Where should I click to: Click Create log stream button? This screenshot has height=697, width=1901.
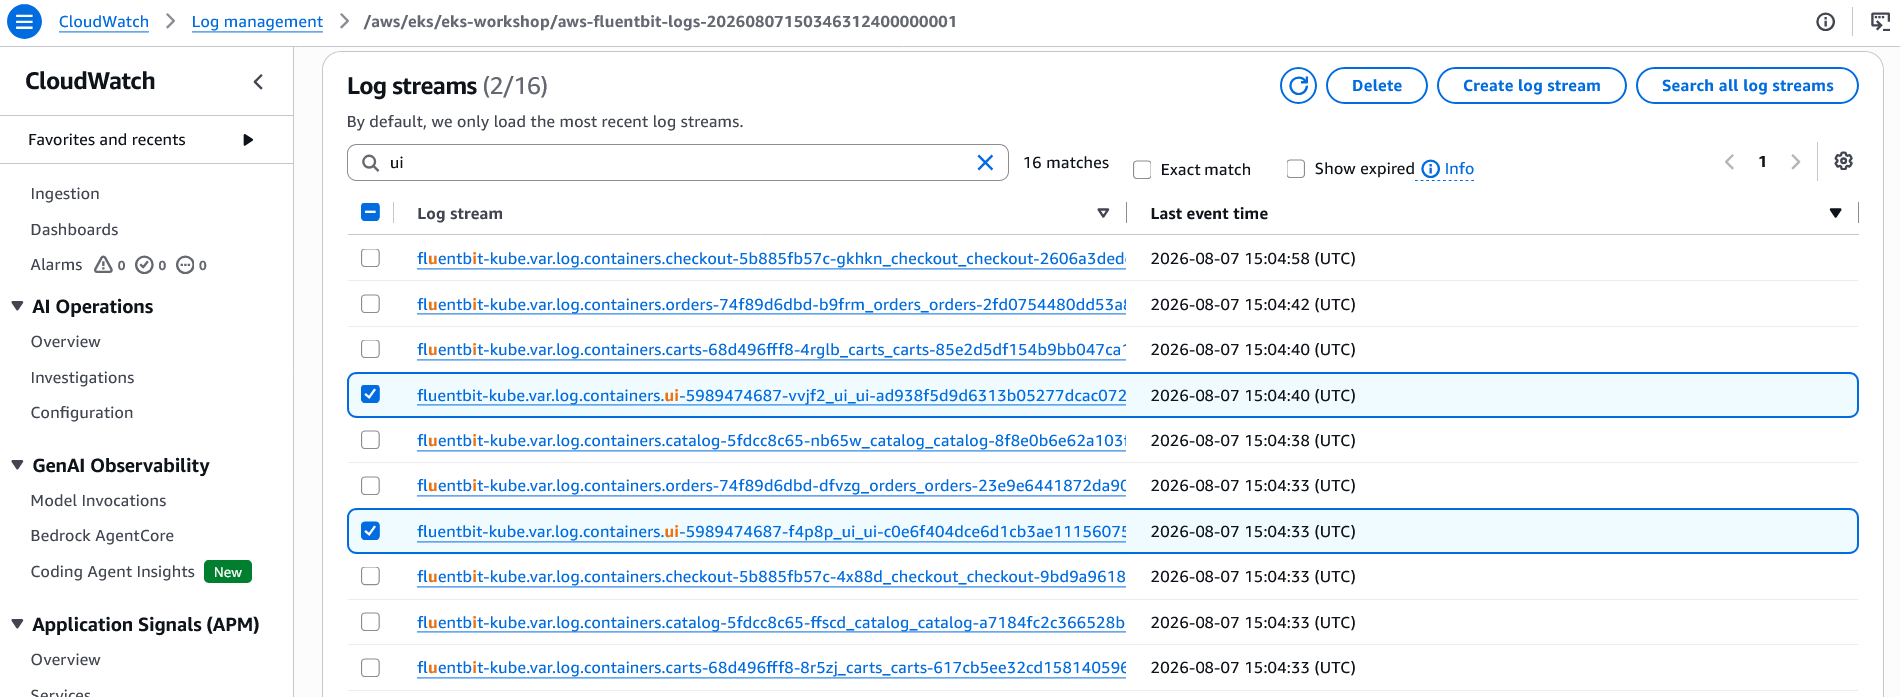click(x=1531, y=86)
